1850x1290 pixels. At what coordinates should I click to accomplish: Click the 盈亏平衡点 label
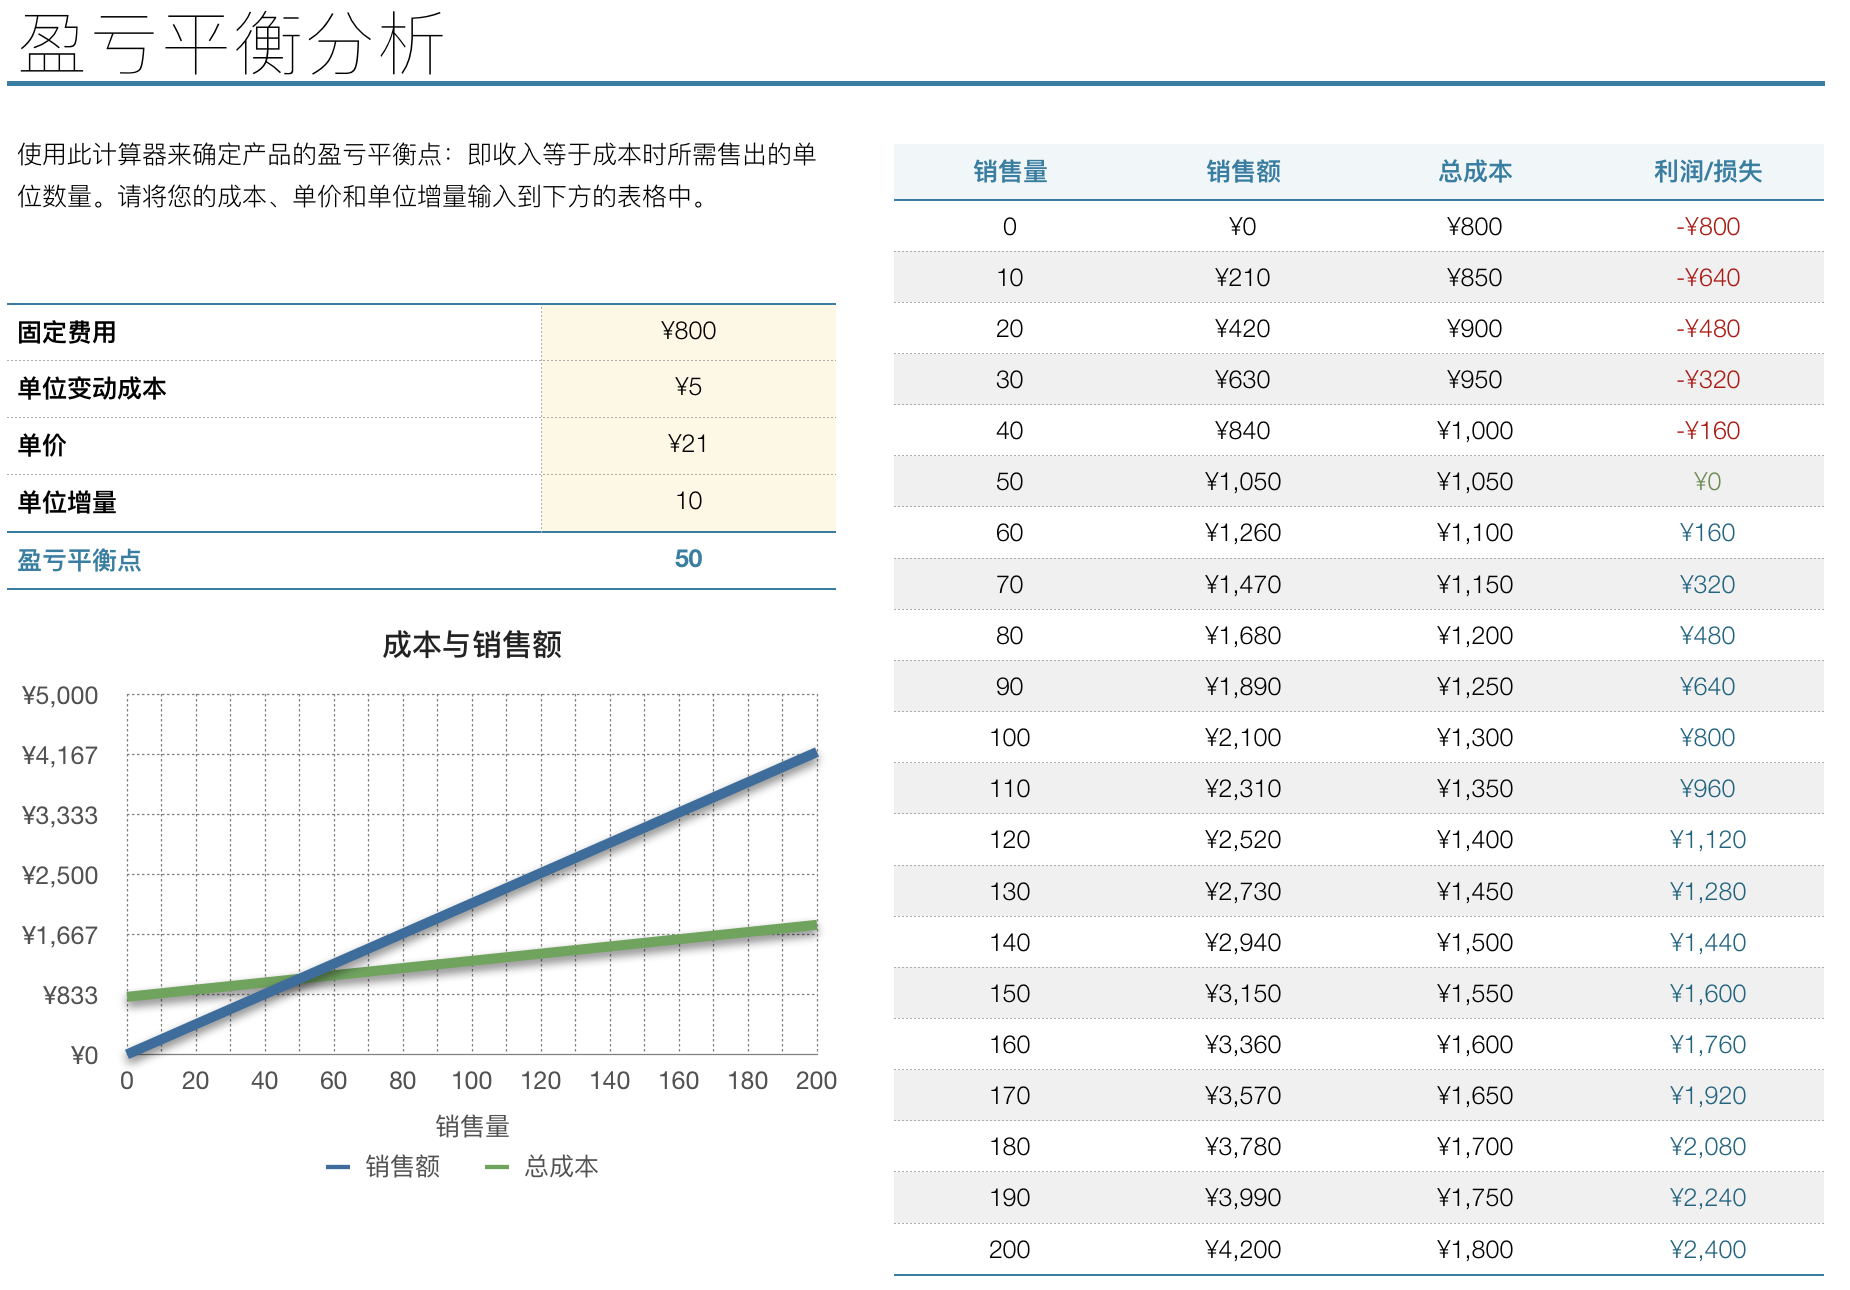[x=79, y=560]
